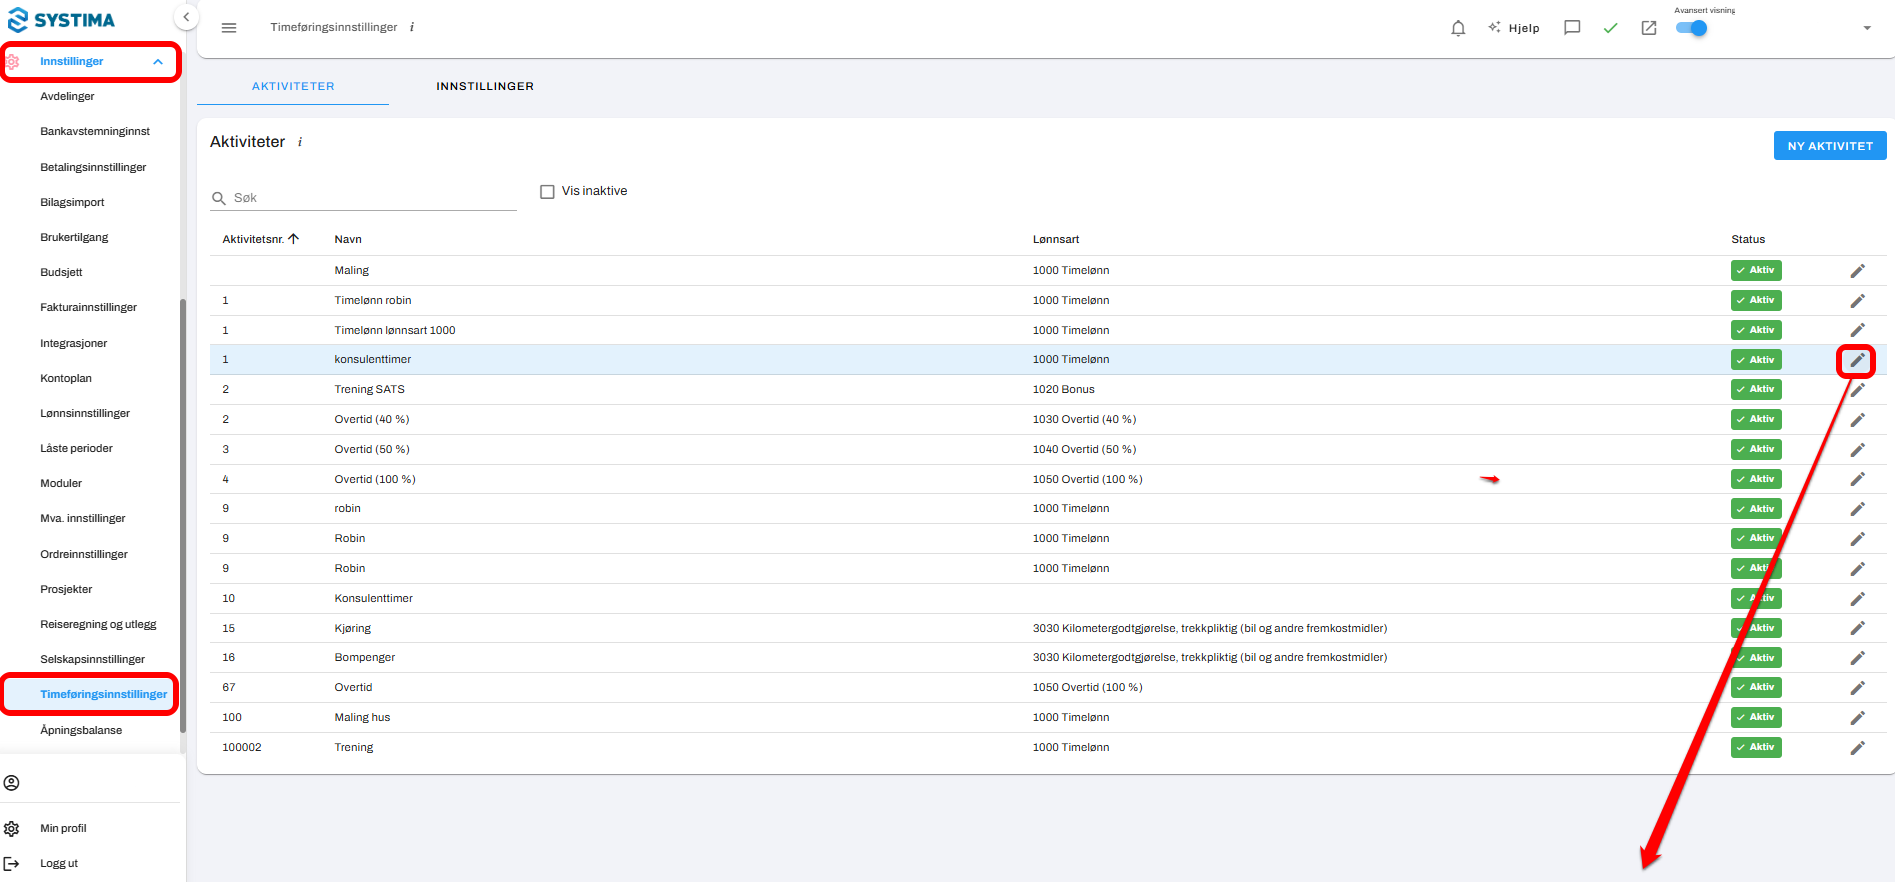Open Kontoplan in the sidebar
1895x882 pixels.
pos(66,378)
